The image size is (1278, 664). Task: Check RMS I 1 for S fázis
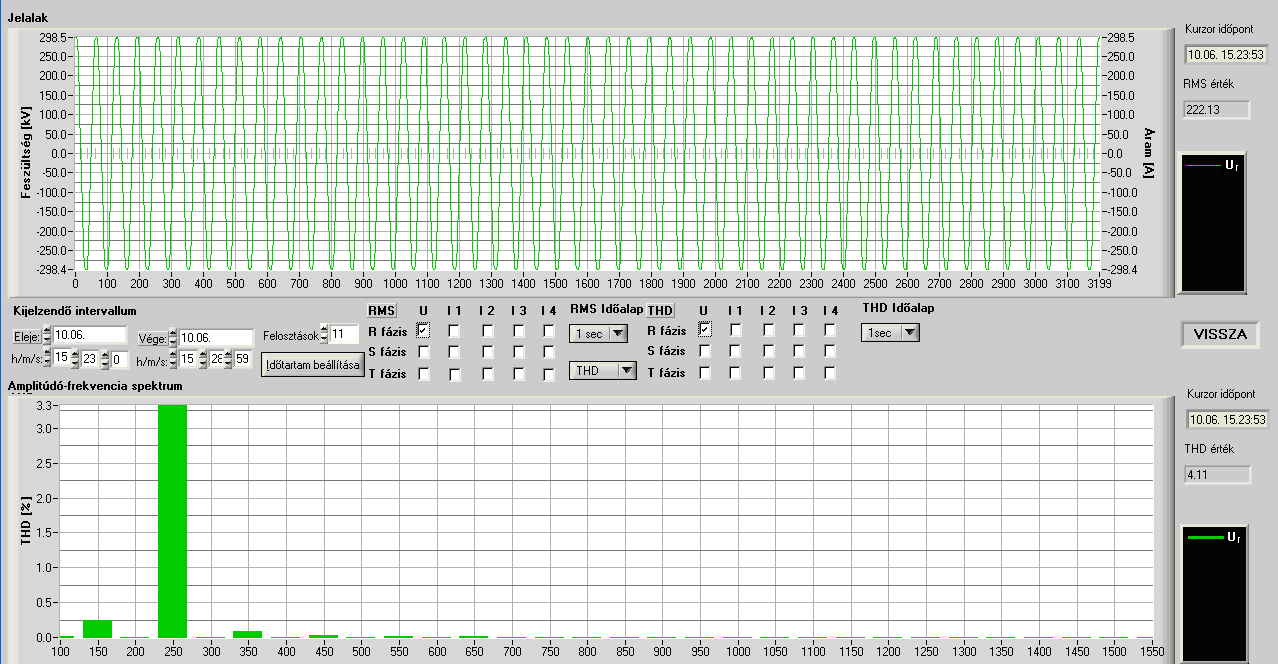tap(454, 351)
